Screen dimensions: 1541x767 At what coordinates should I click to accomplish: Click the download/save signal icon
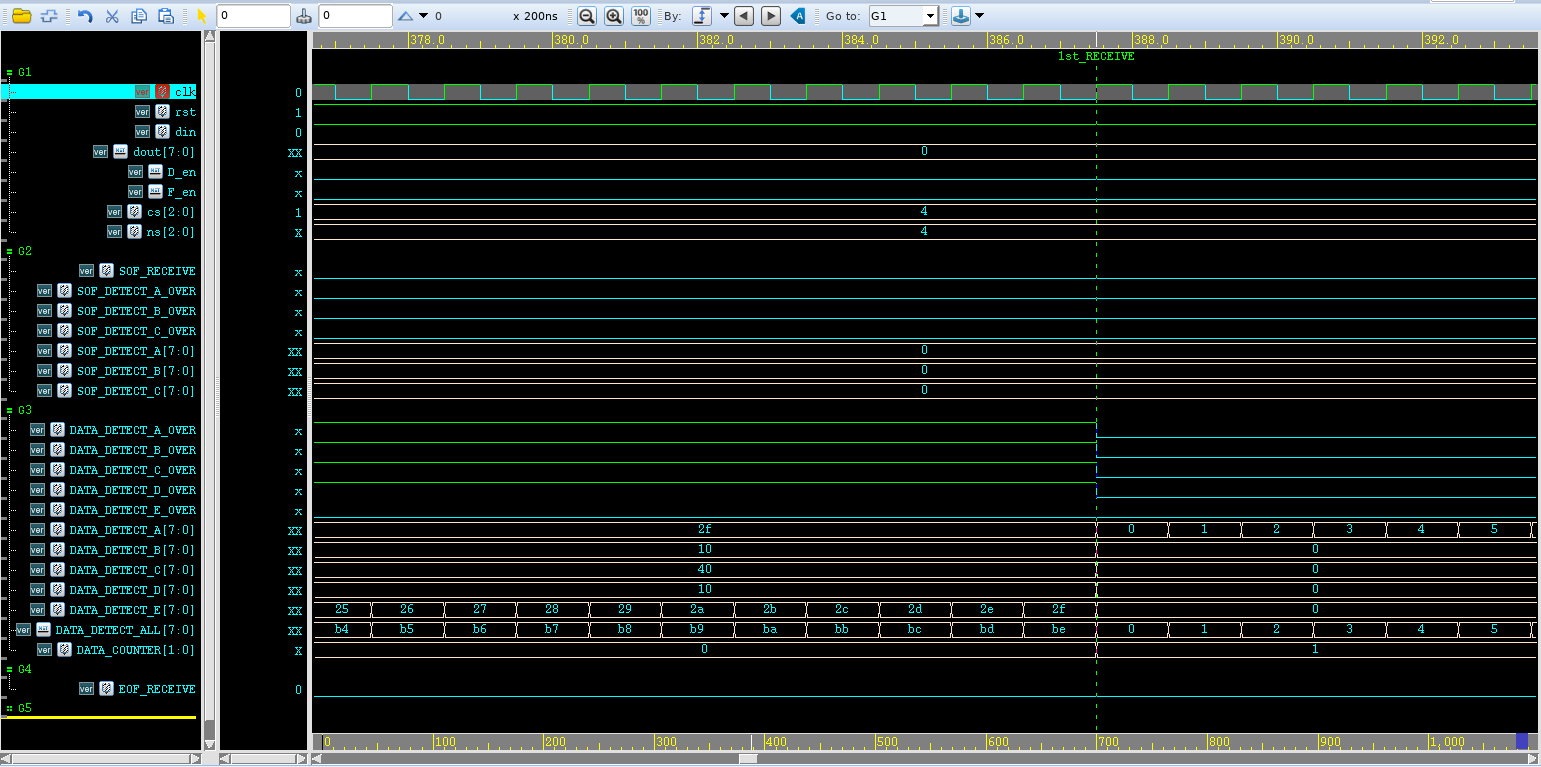pyautogui.click(x=960, y=16)
